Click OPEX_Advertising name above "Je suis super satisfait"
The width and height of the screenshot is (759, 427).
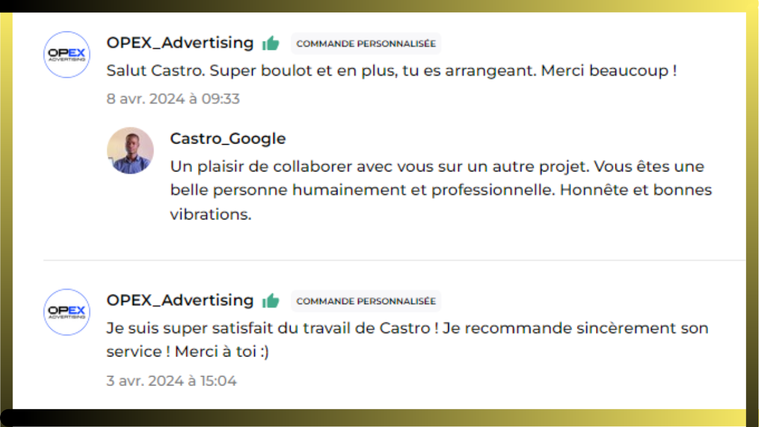point(180,300)
